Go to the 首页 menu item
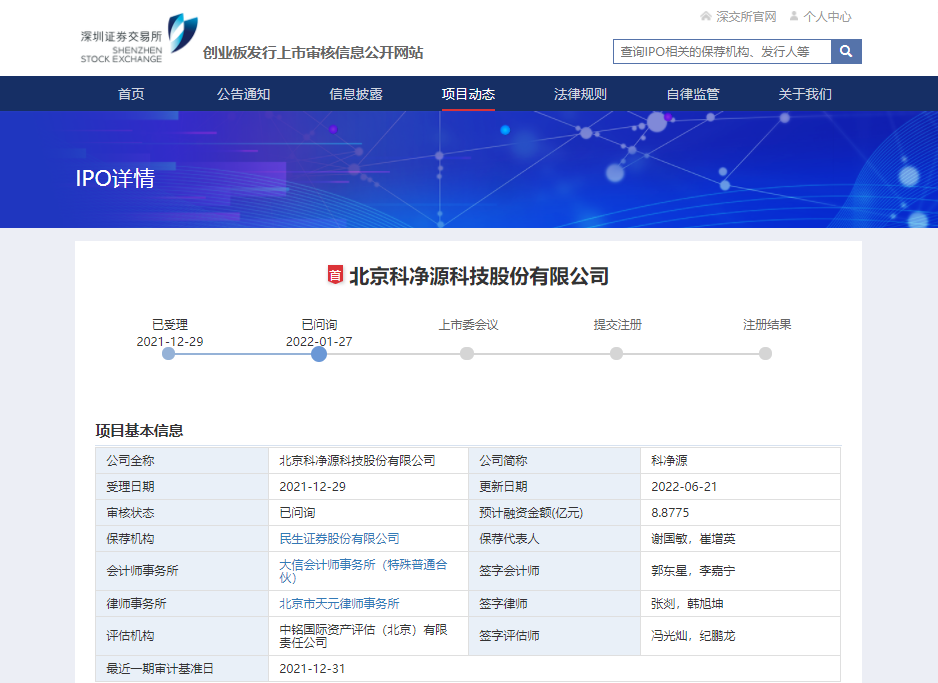 click(x=131, y=94)
